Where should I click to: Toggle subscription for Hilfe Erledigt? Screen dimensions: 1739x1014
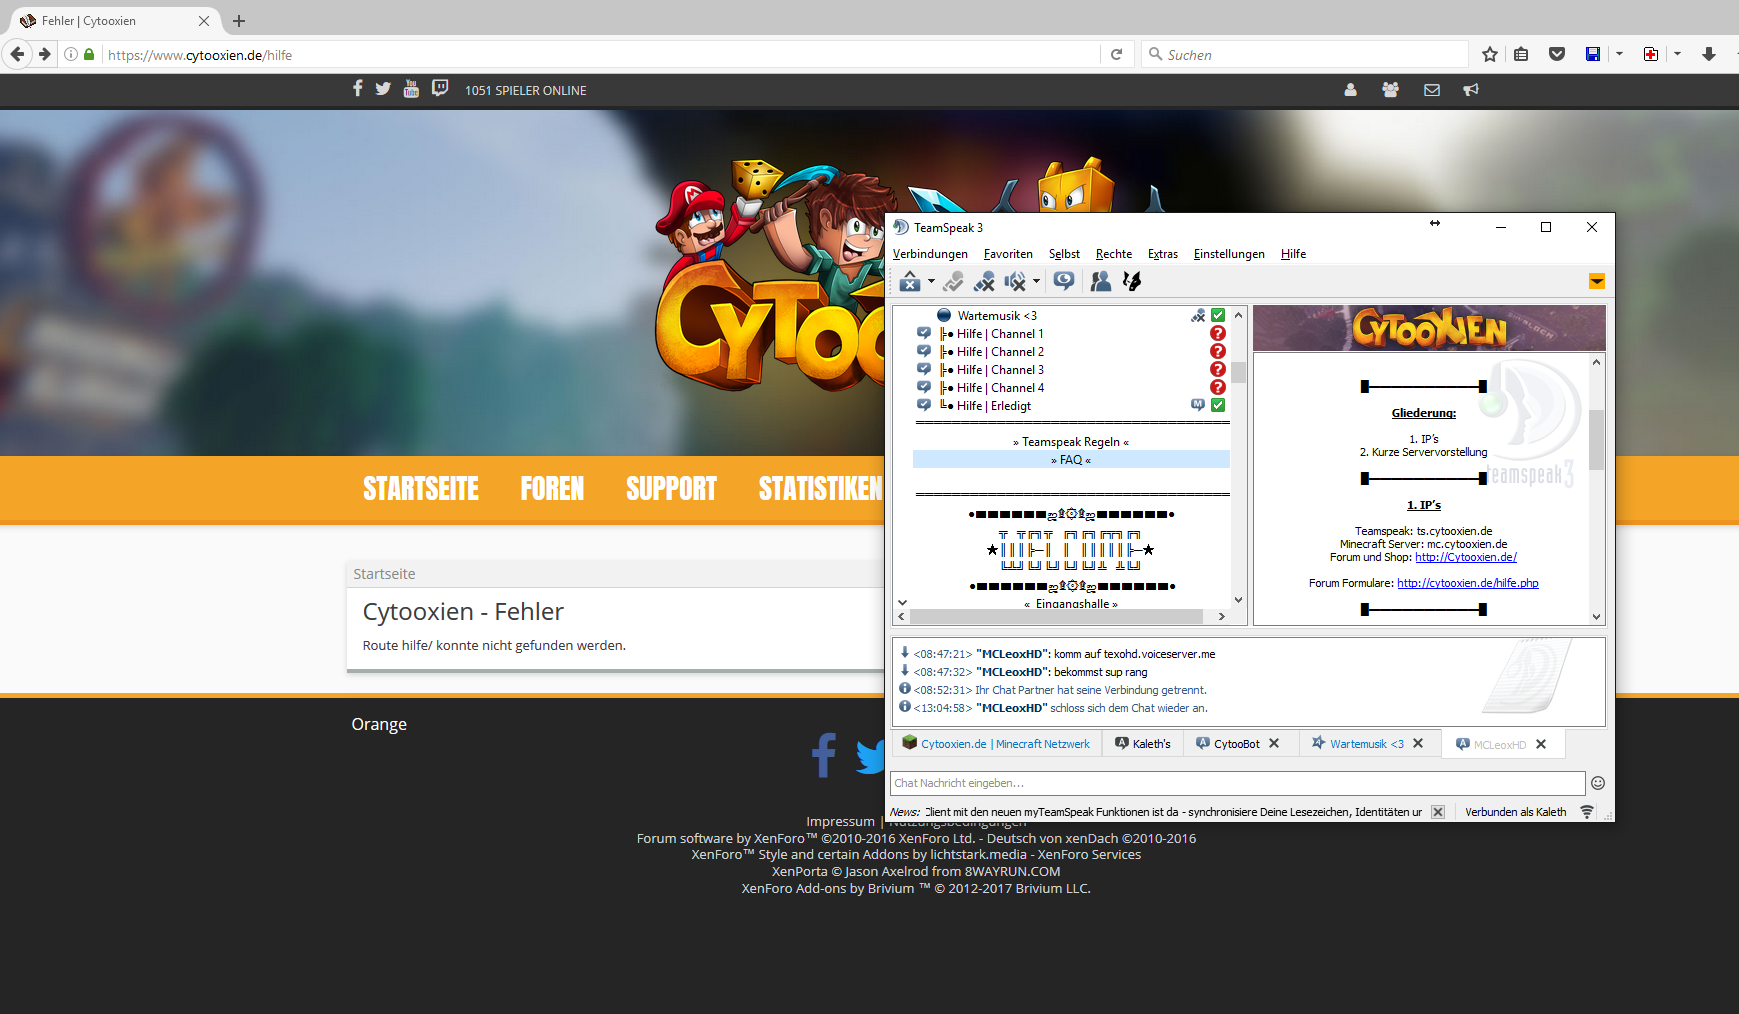pos(924,405)
